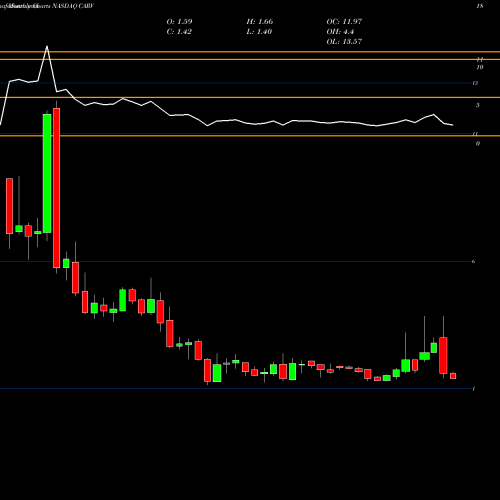
Task: Select the close price C: 1.42
Action: [179, 31]
